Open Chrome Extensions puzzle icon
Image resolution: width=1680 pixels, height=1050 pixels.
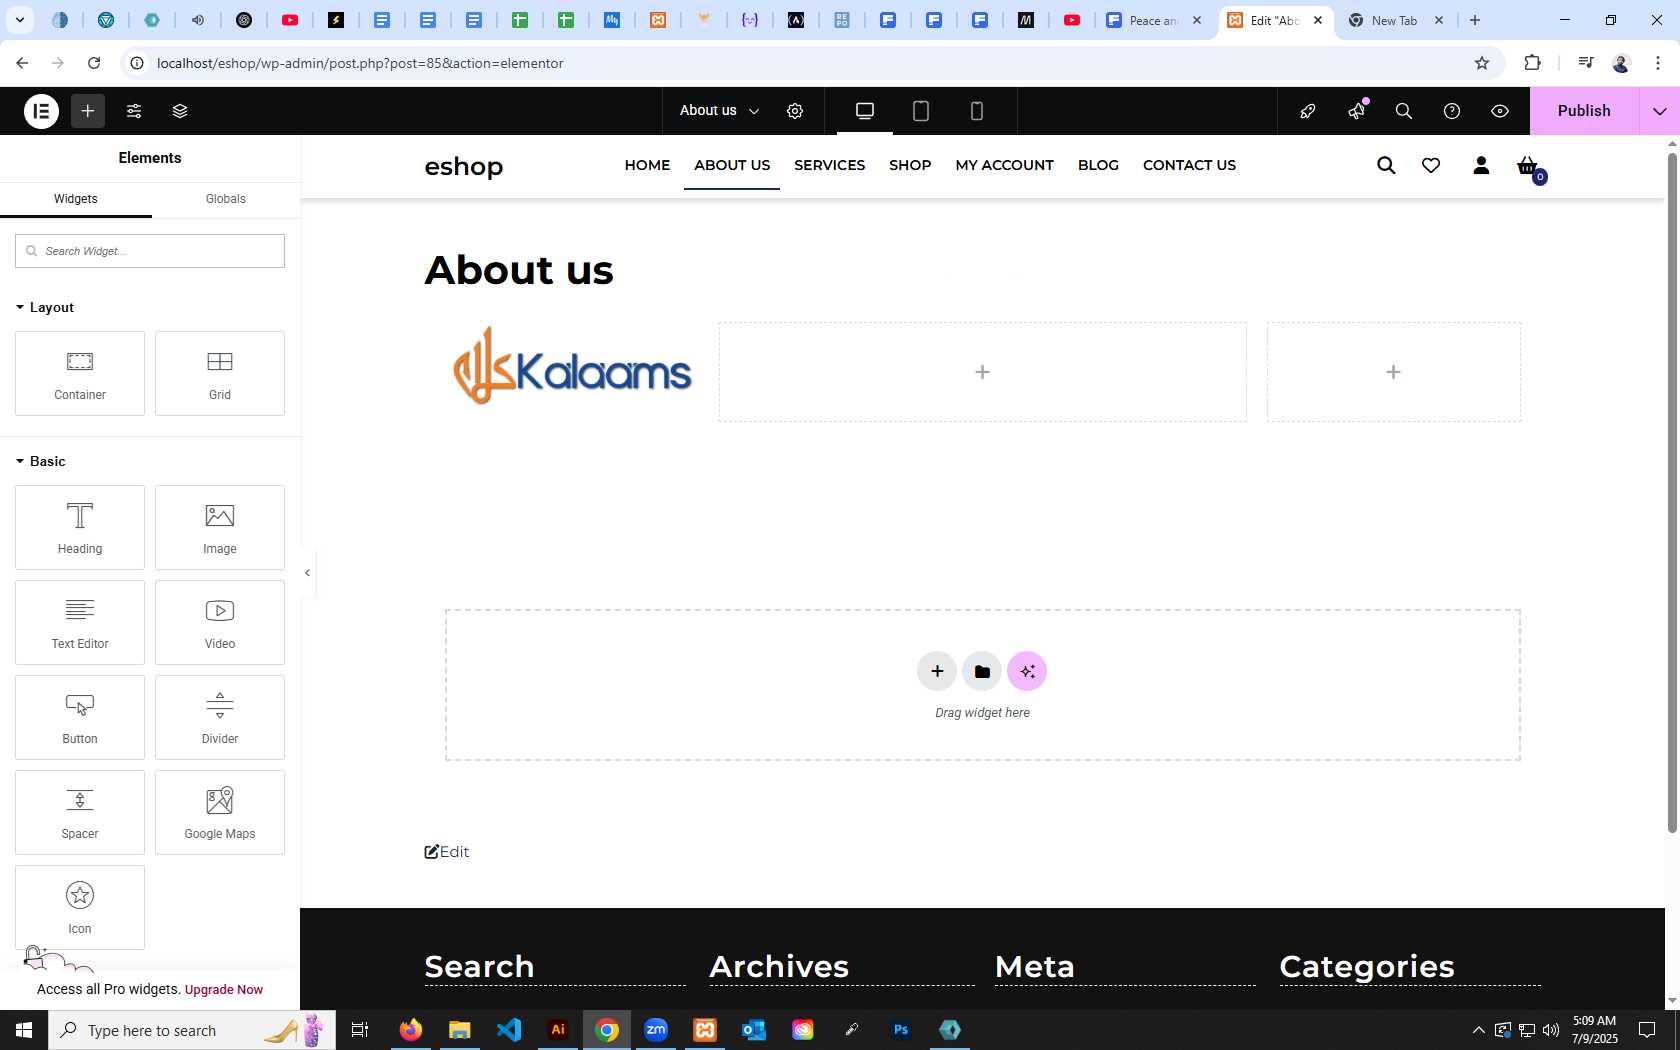click(x=1532, y=63)
